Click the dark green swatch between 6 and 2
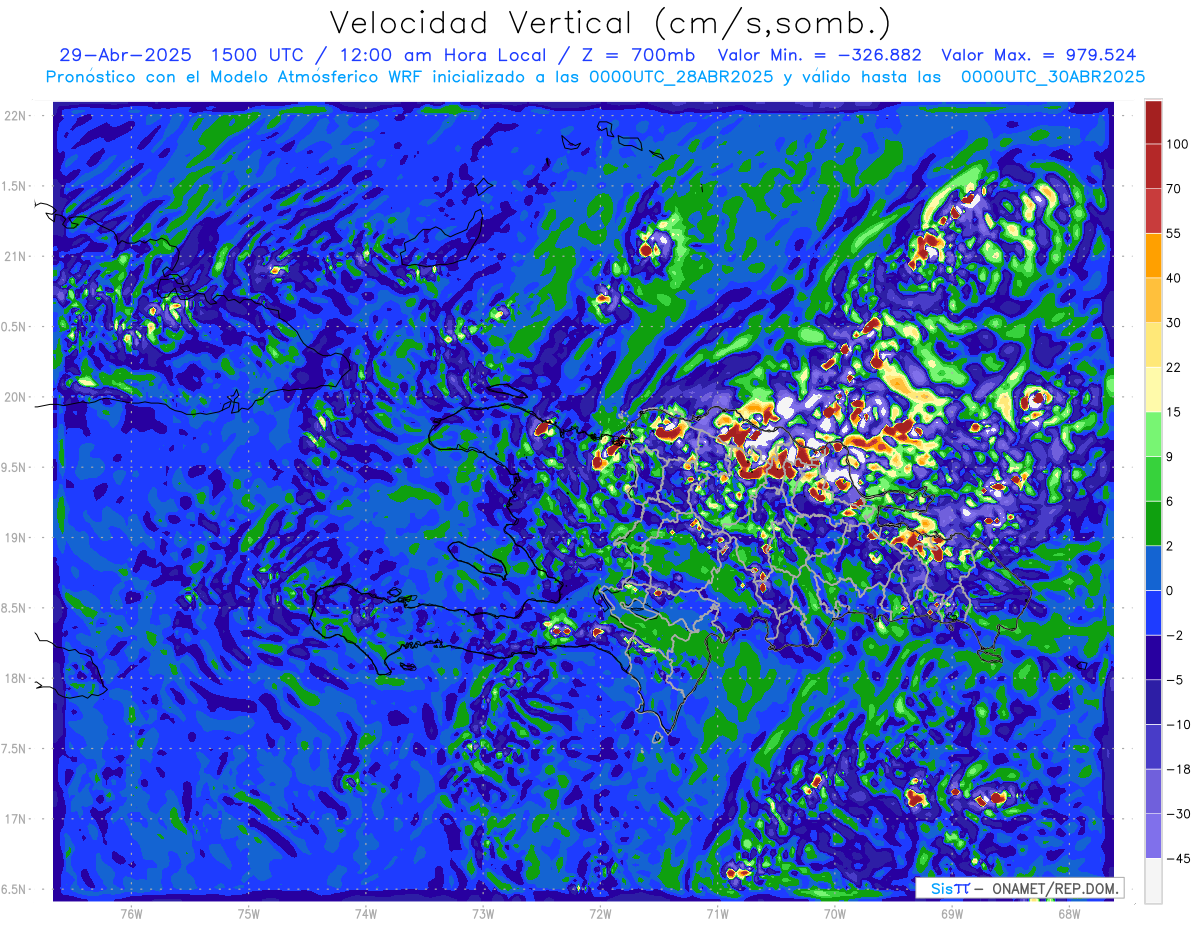Image resolution: width=1200 pixels, height=927 pixels. pos(1153,523)
